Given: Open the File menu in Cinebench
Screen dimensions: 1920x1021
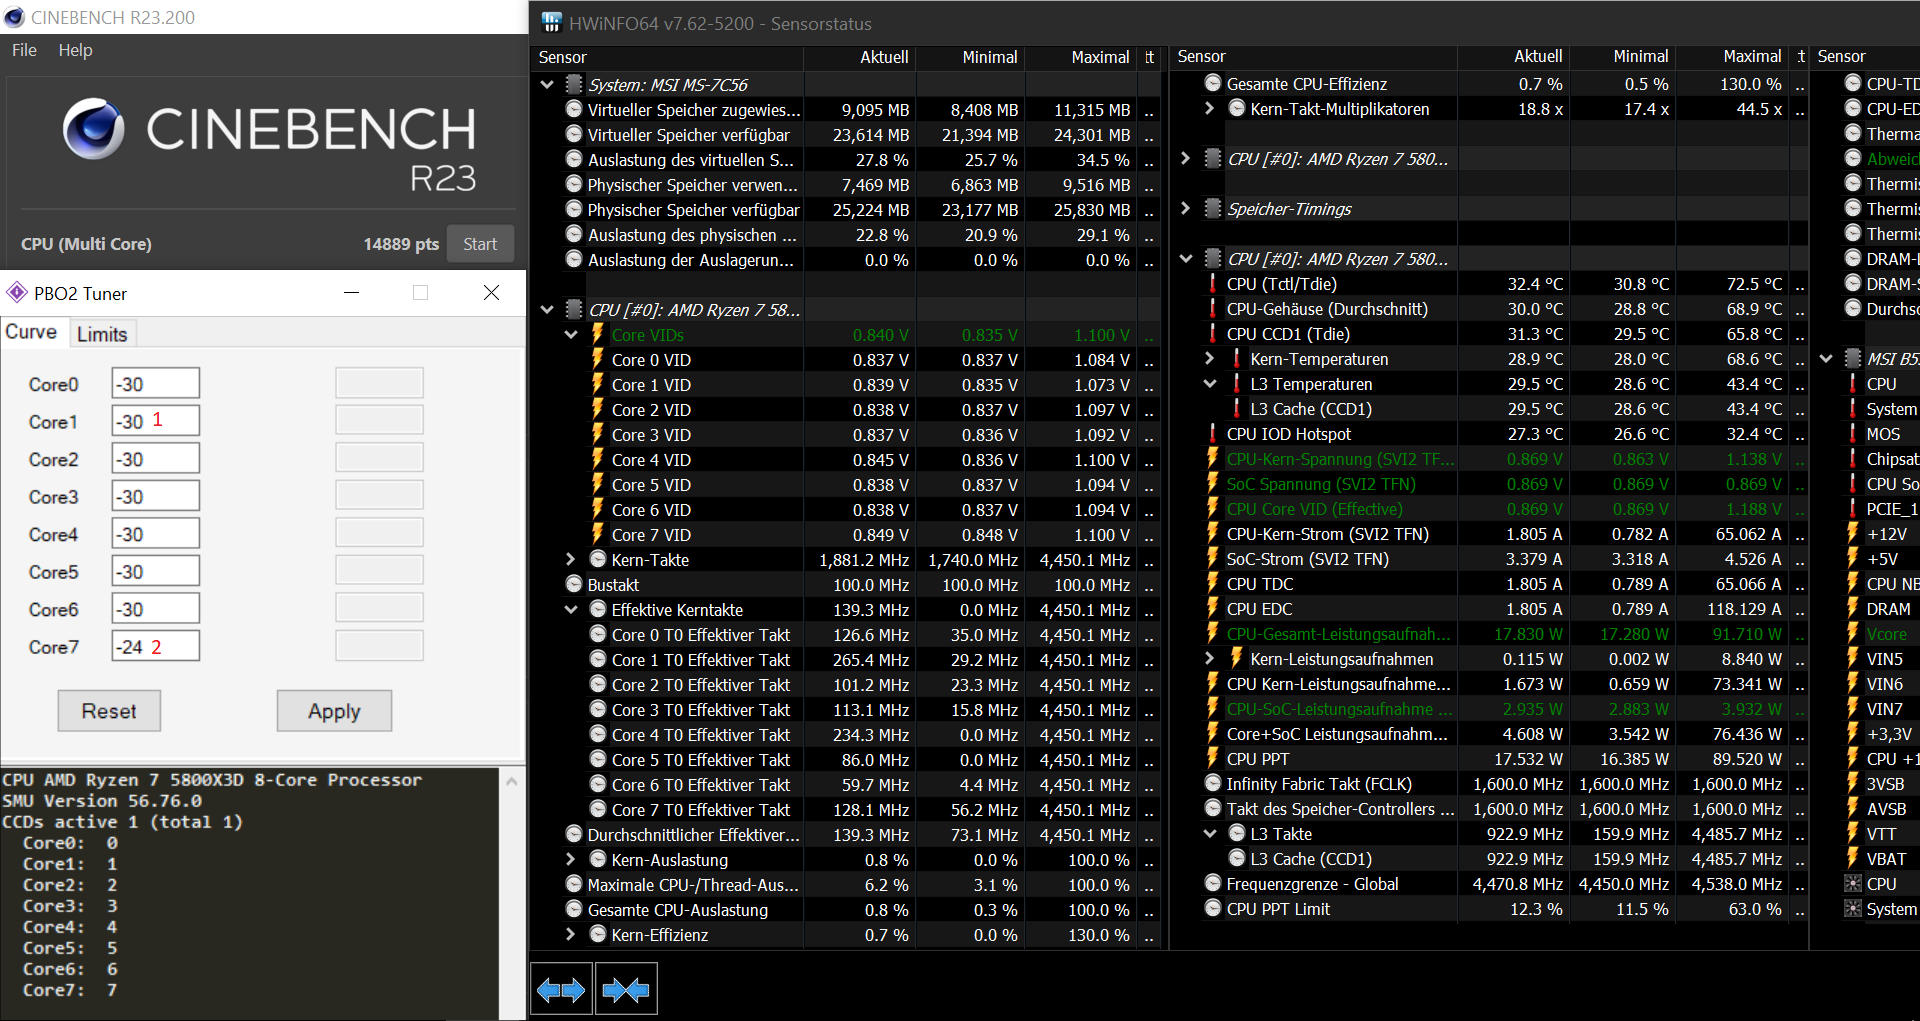Looking at the screenshot, I should pos(24,50).
